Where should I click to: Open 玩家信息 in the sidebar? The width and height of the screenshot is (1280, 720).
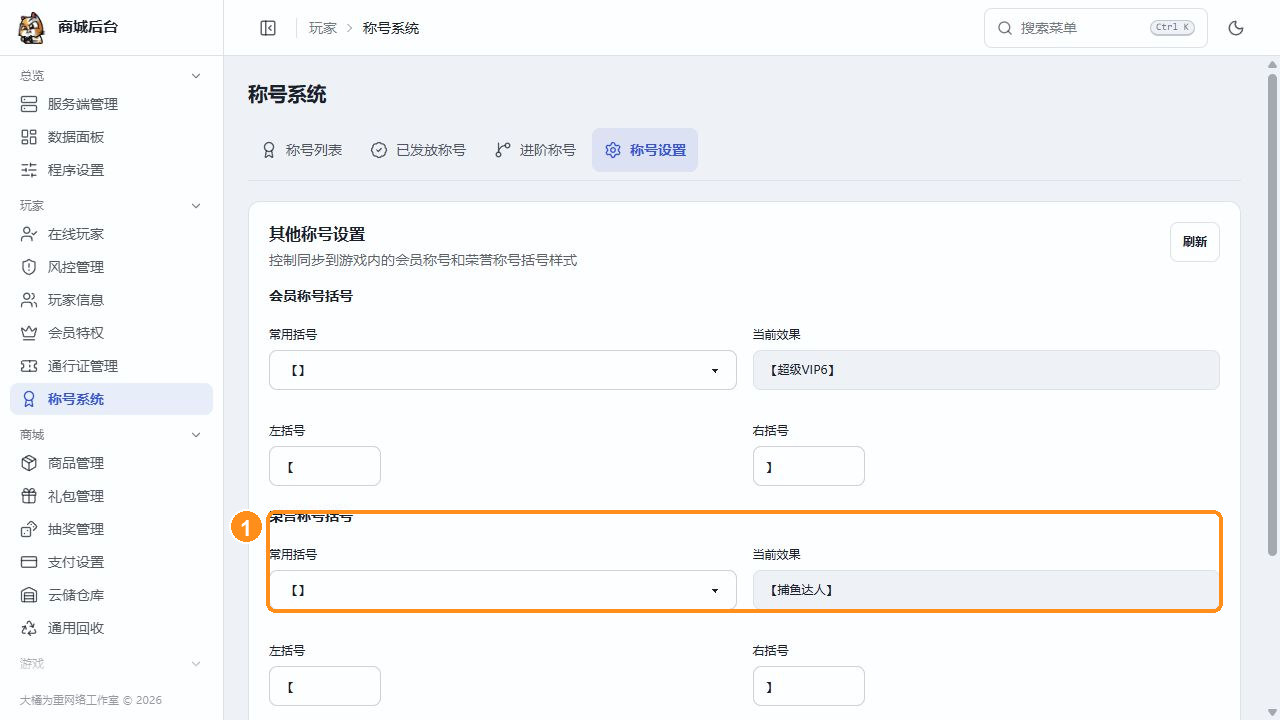pos(111,300)
